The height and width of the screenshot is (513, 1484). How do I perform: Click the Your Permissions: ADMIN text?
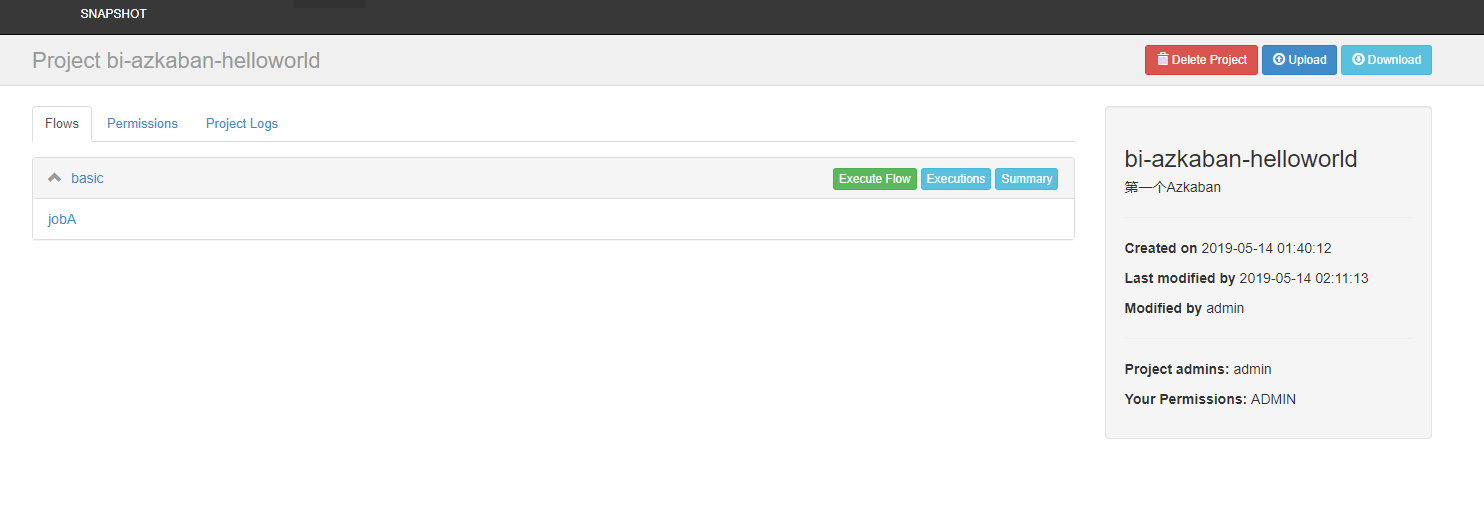click(x=1210, y=399)
